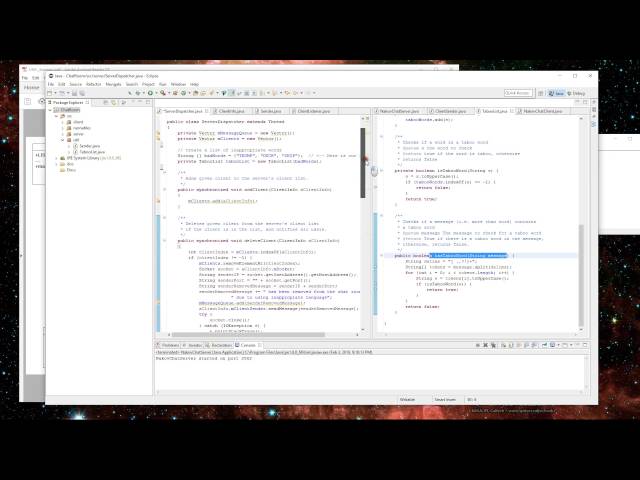Select Sender.java in Package Explorer

click(x=87, y=146)
